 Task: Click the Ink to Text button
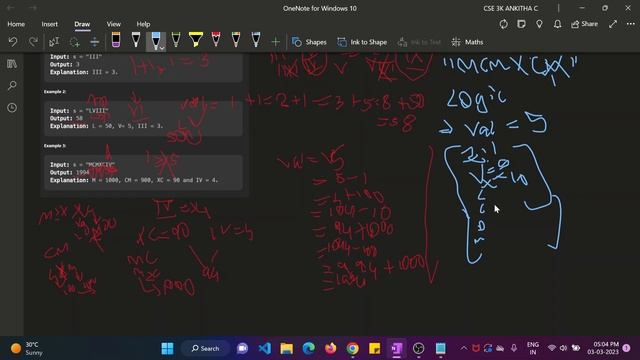point(419,42)
